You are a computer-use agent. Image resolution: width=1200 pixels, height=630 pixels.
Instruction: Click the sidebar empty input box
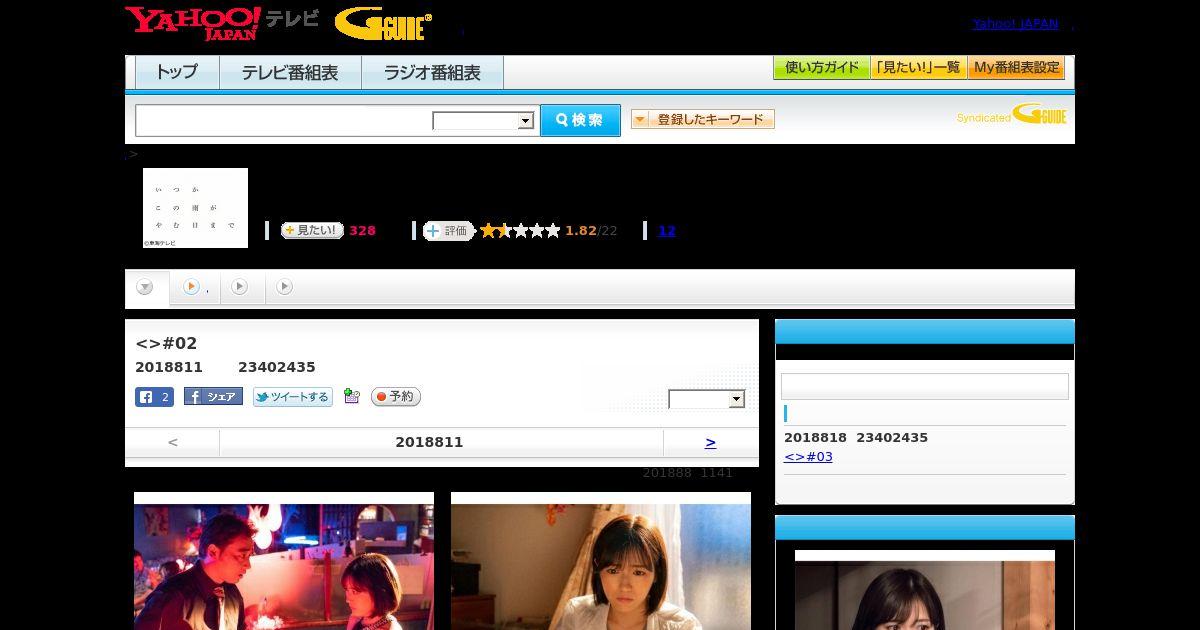(x=925, y=387)
